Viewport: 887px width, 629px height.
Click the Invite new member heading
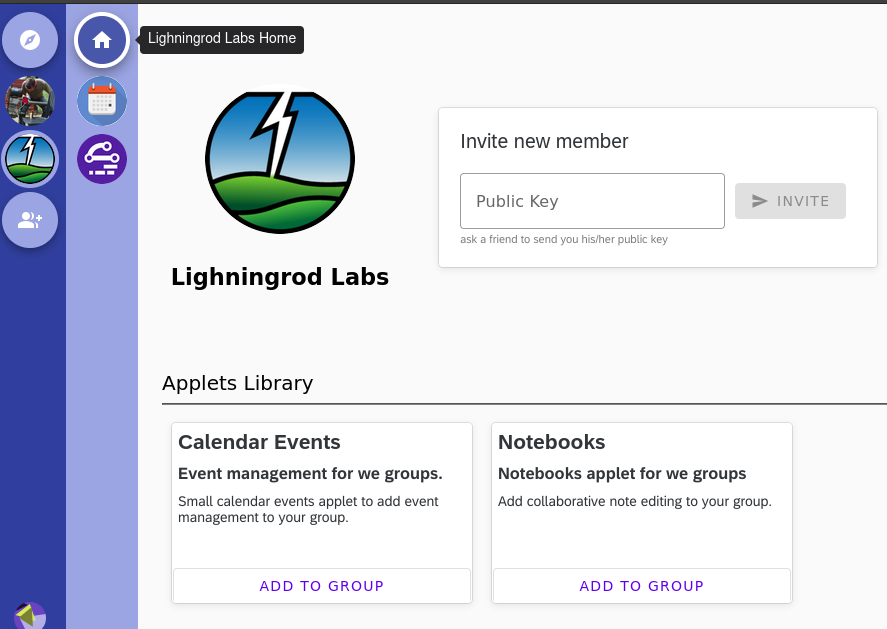coord(544,141)
